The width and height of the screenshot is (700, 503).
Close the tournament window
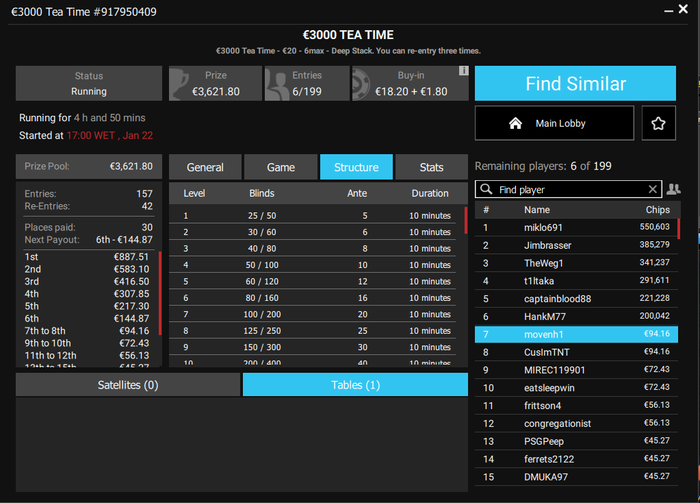(x=683, y=9)
